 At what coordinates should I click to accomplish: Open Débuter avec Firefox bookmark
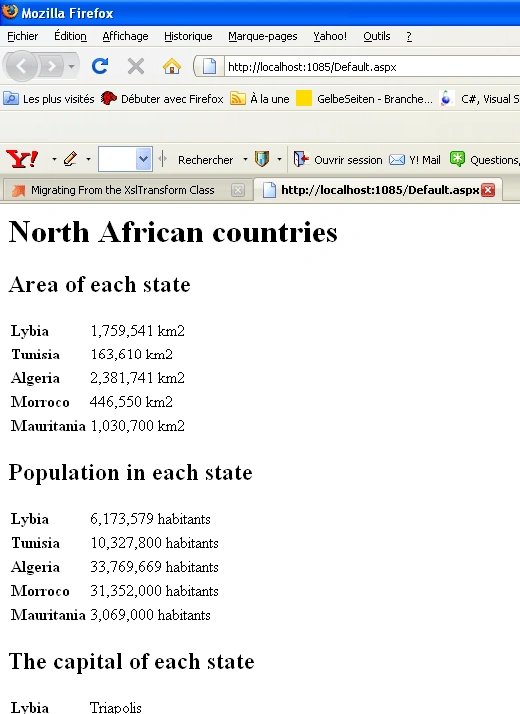tap(162, 99)
